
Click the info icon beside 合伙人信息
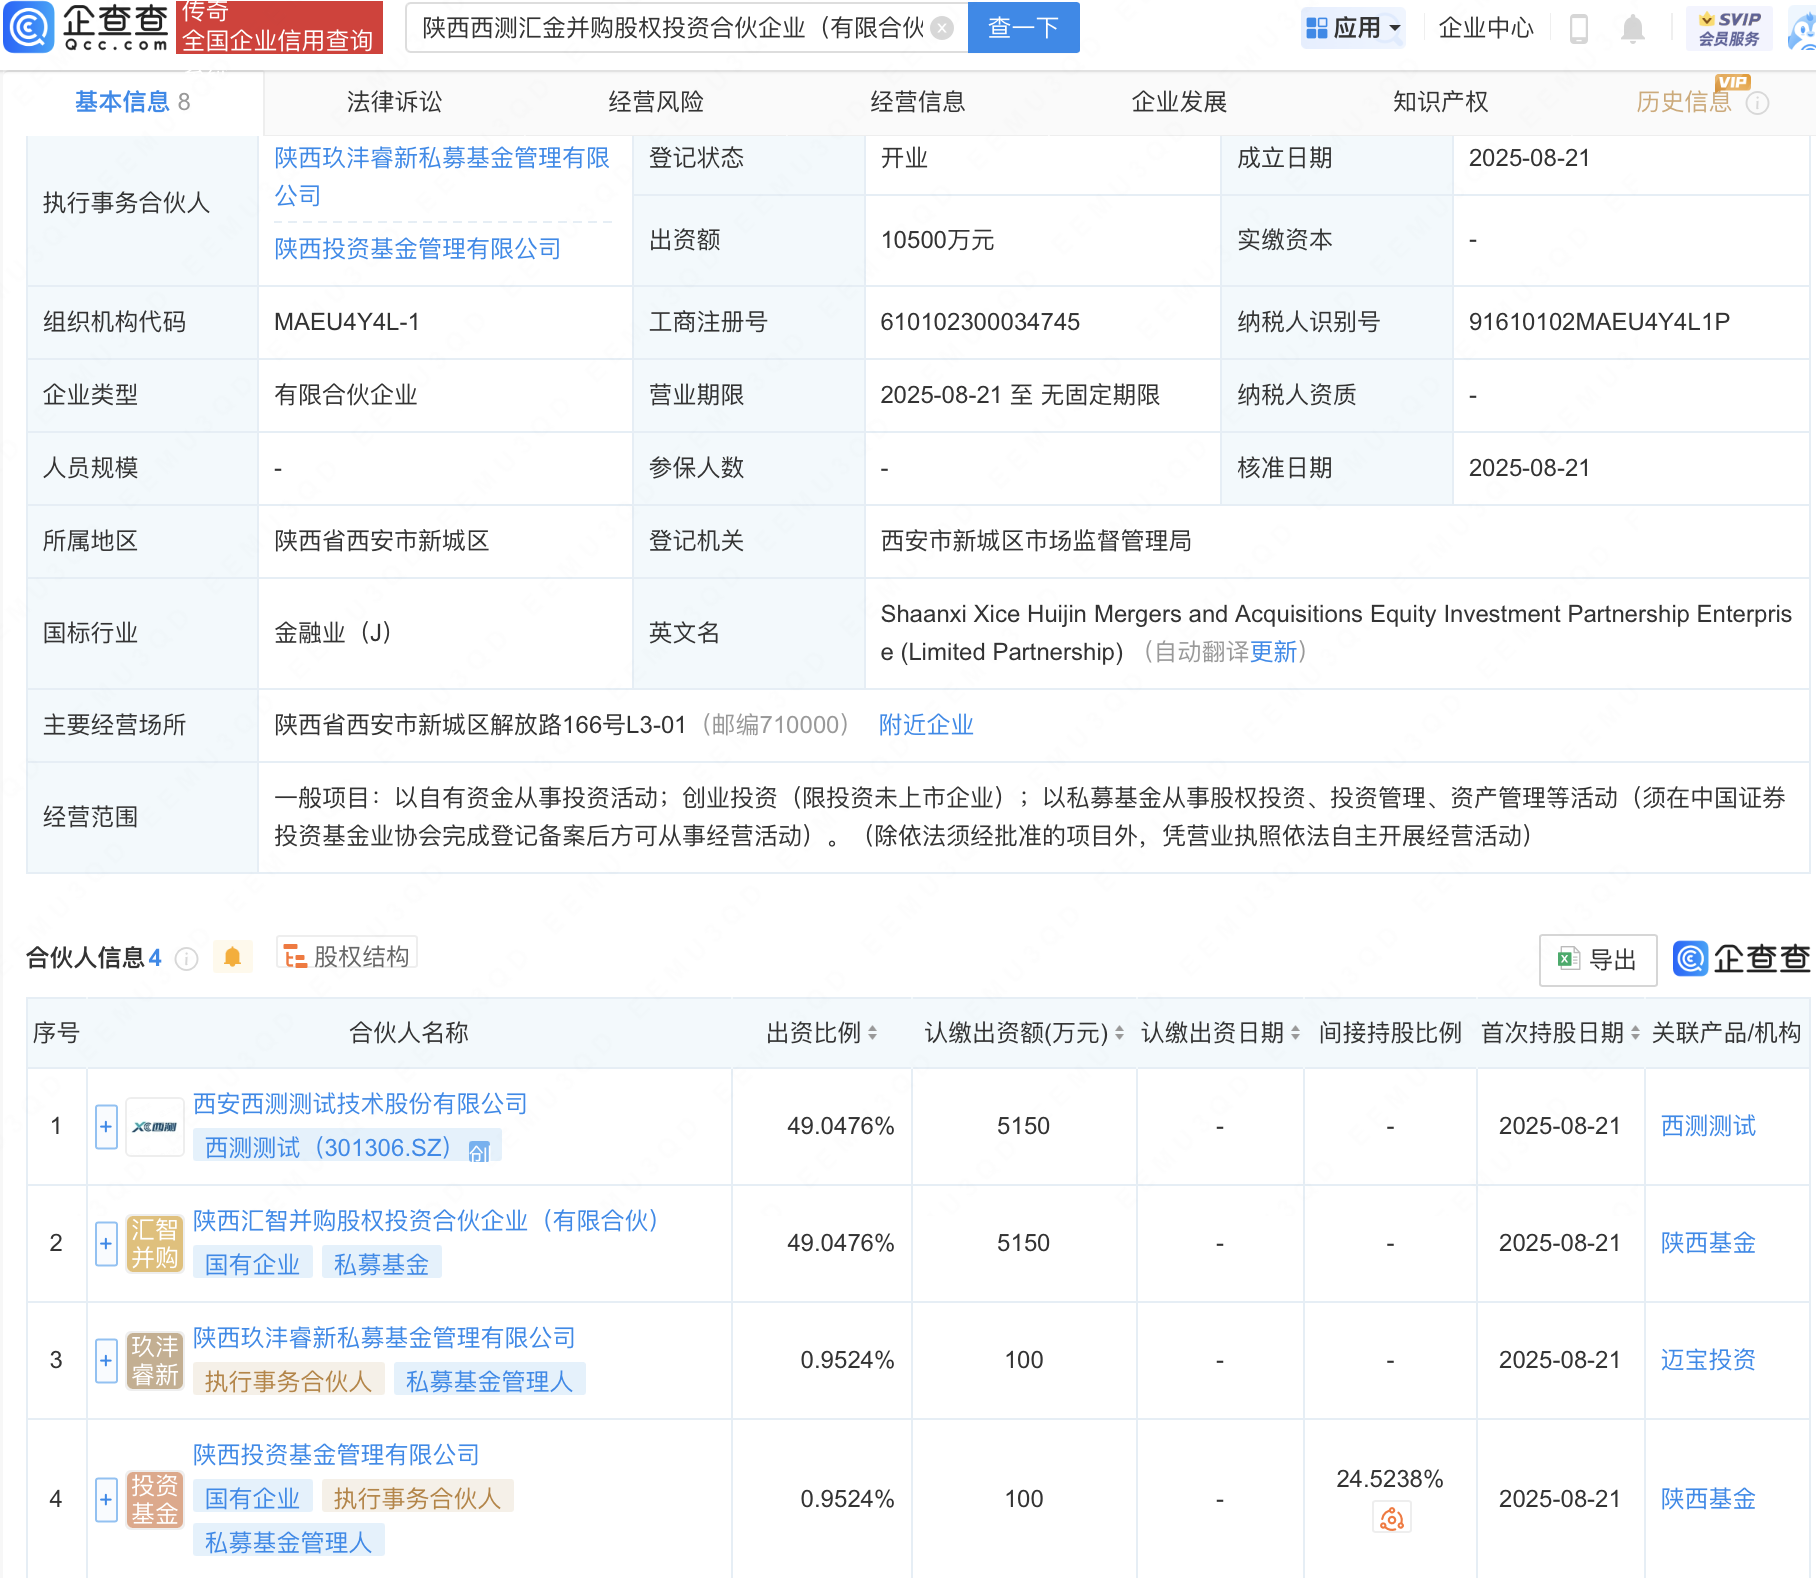186,959
